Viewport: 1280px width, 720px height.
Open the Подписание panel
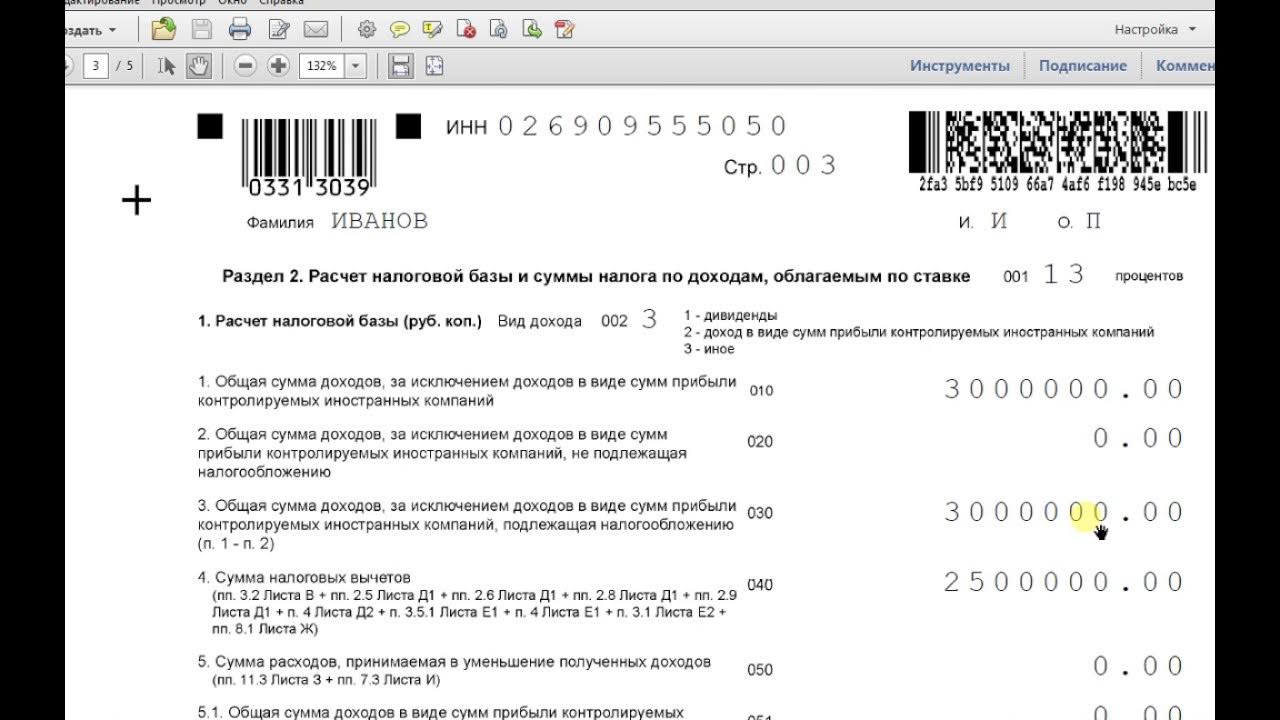click(x=1083, y=66)
